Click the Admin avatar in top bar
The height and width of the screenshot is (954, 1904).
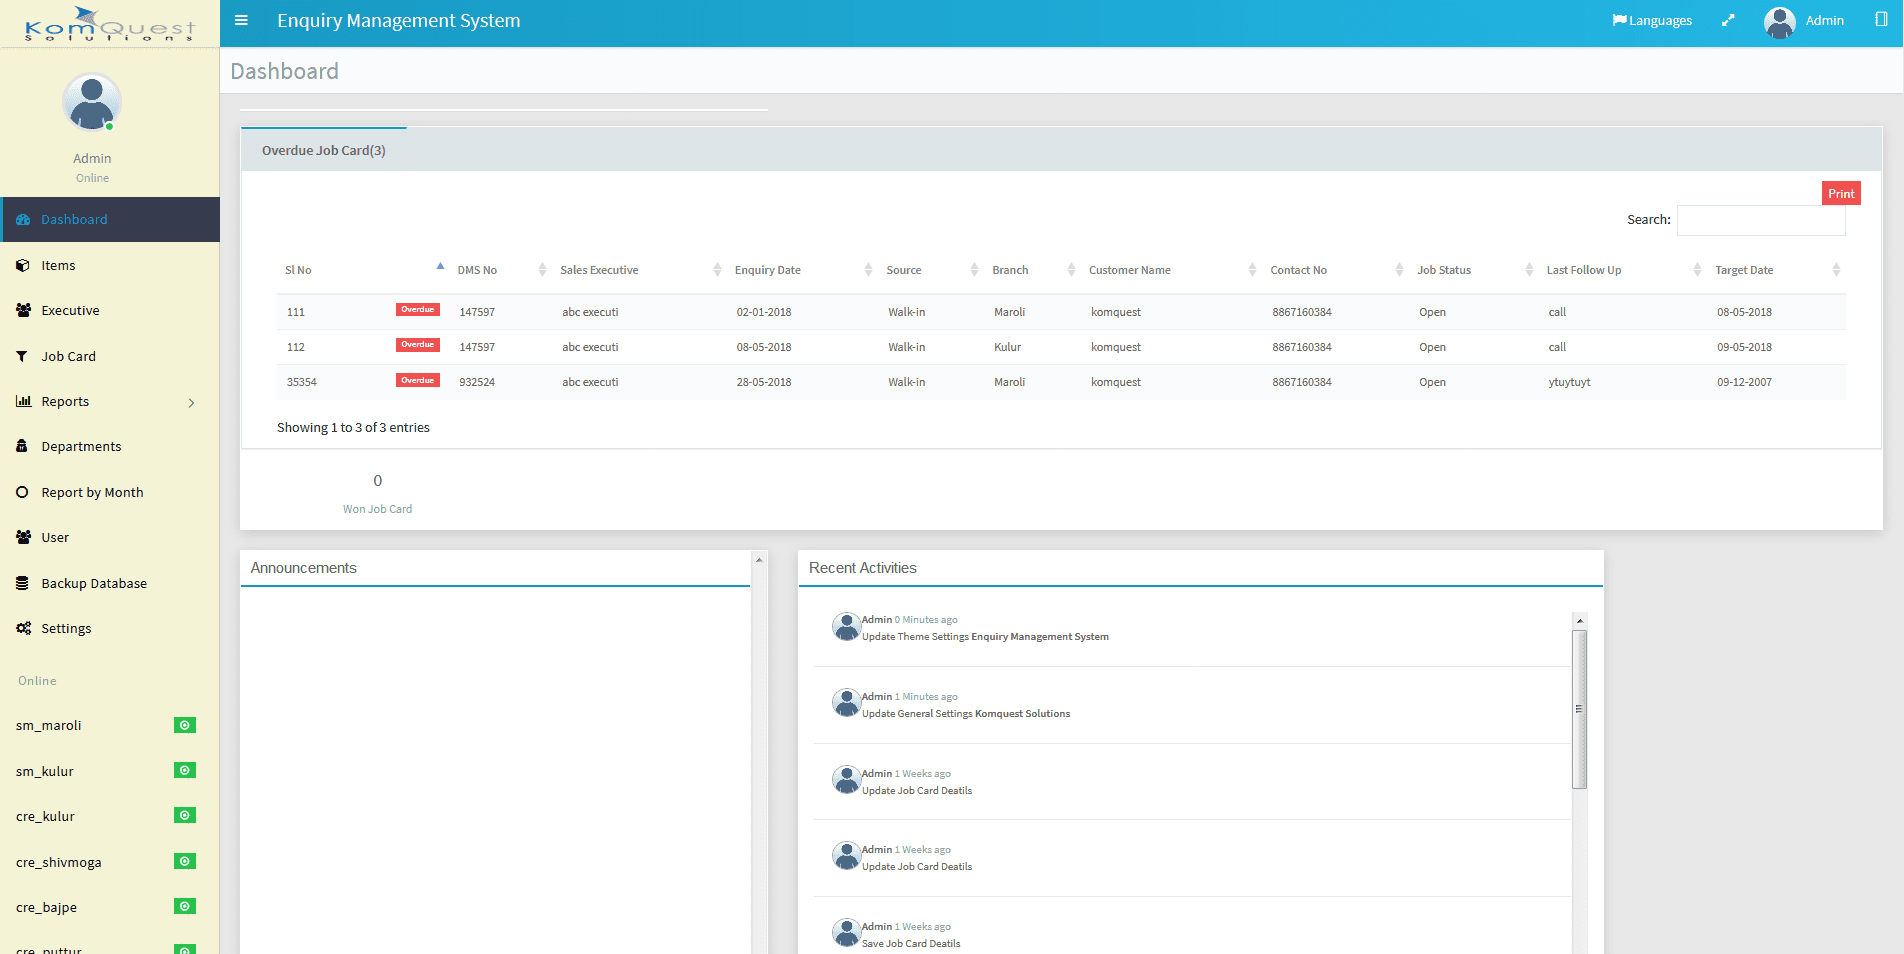click(1779, 21)
